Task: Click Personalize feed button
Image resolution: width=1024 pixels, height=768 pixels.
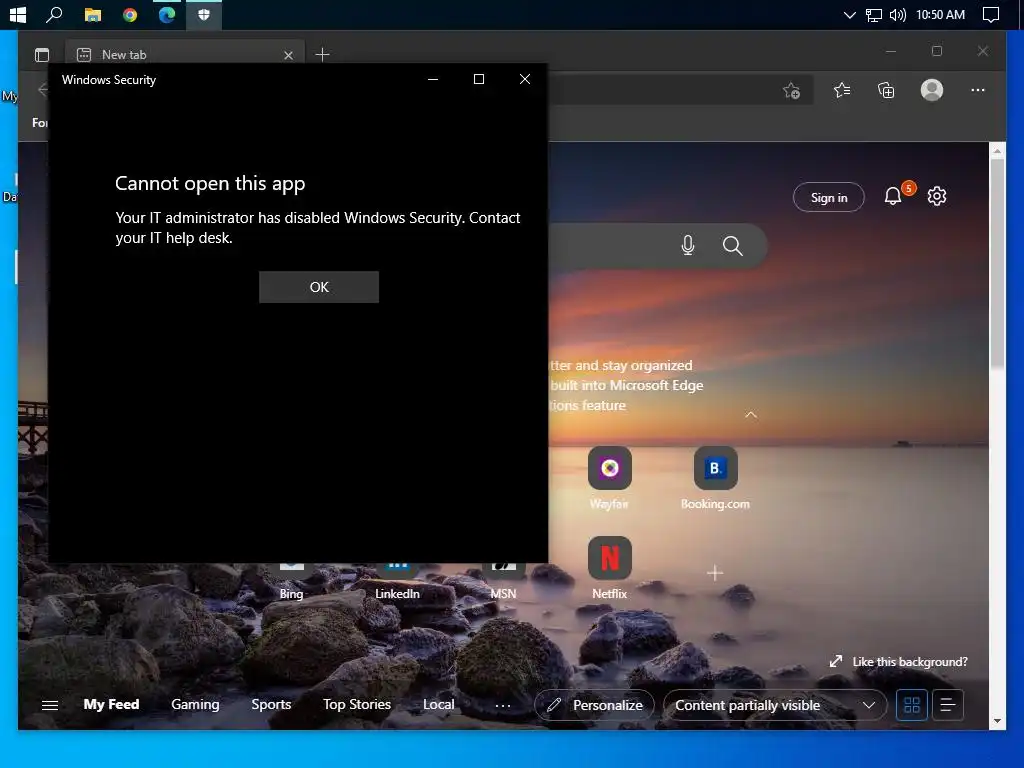Action: 594,705
